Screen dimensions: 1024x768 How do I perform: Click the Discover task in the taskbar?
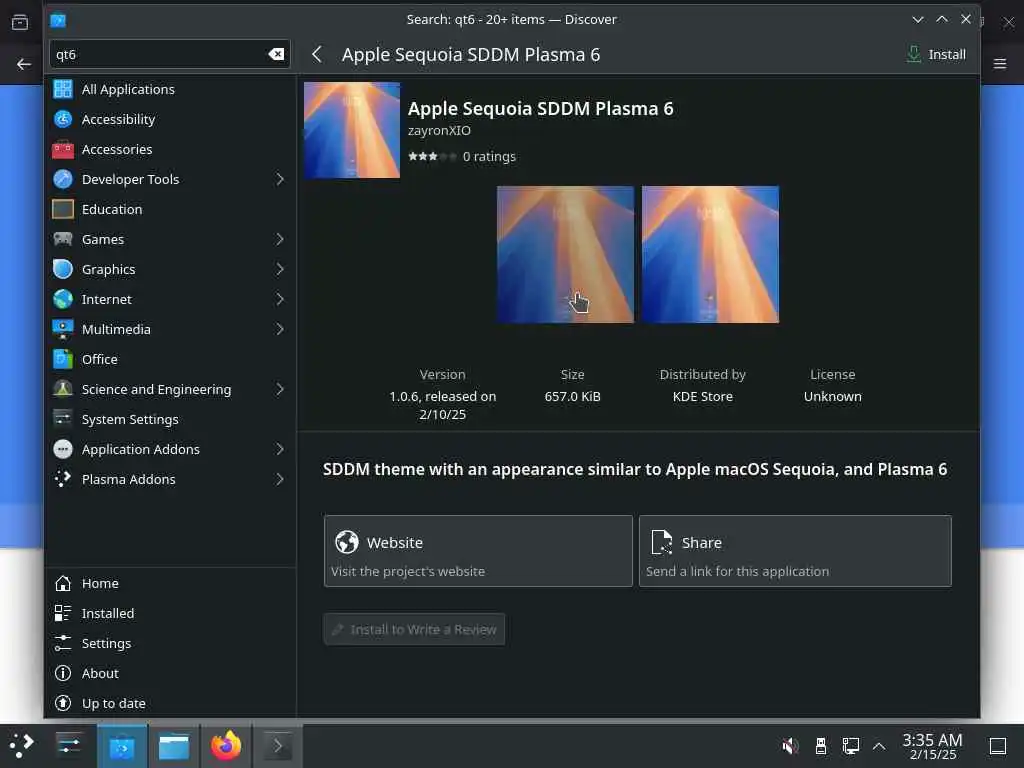point(122,745)
